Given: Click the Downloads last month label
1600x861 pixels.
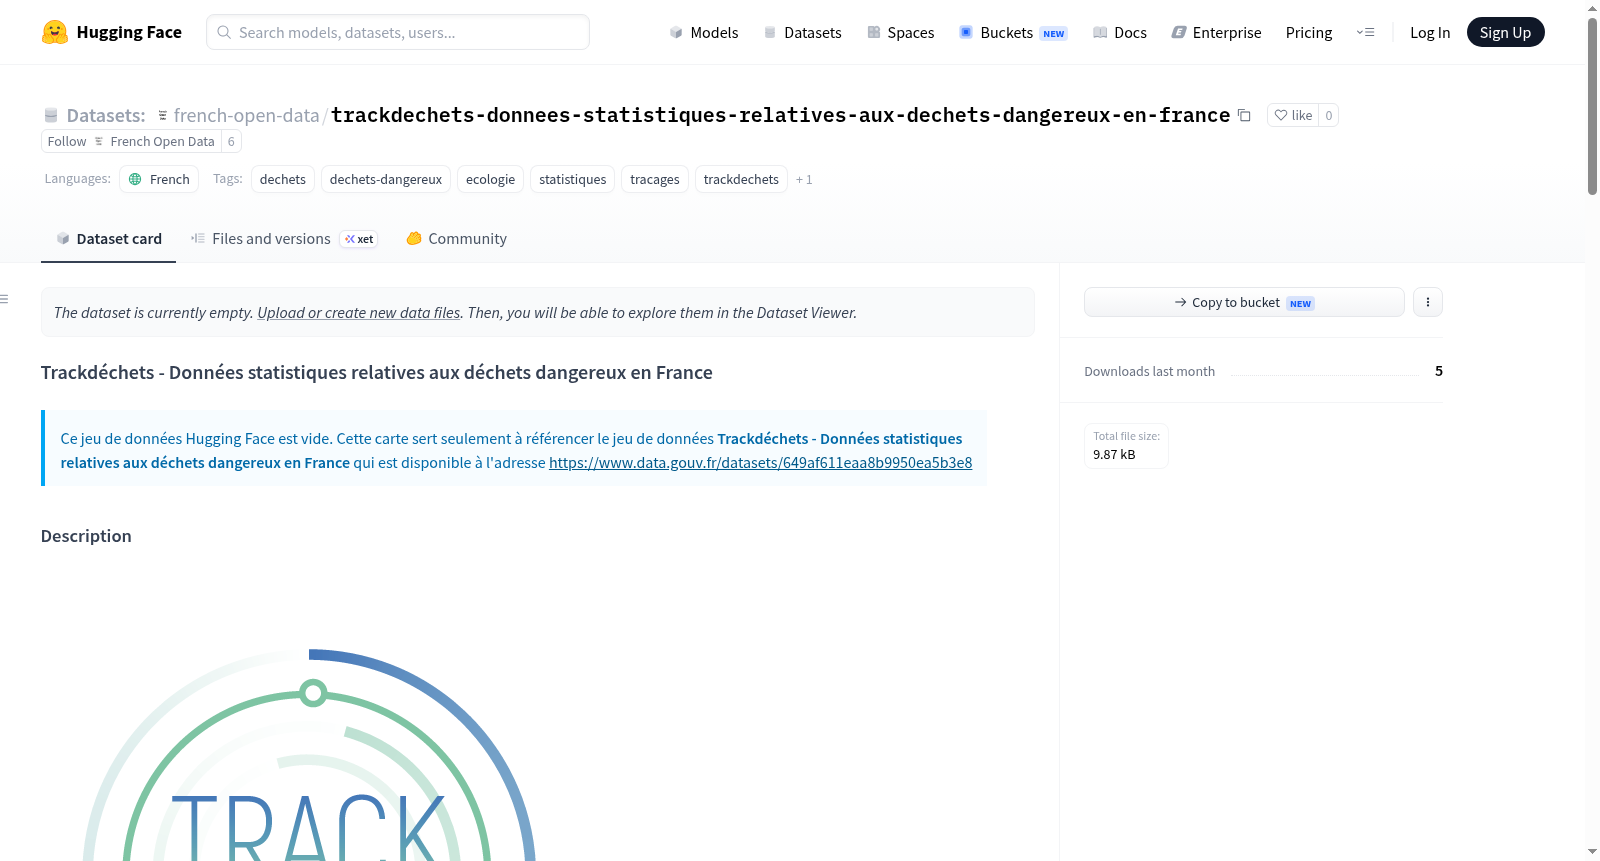Looking at the screenshot, I should coord(1150,371).
